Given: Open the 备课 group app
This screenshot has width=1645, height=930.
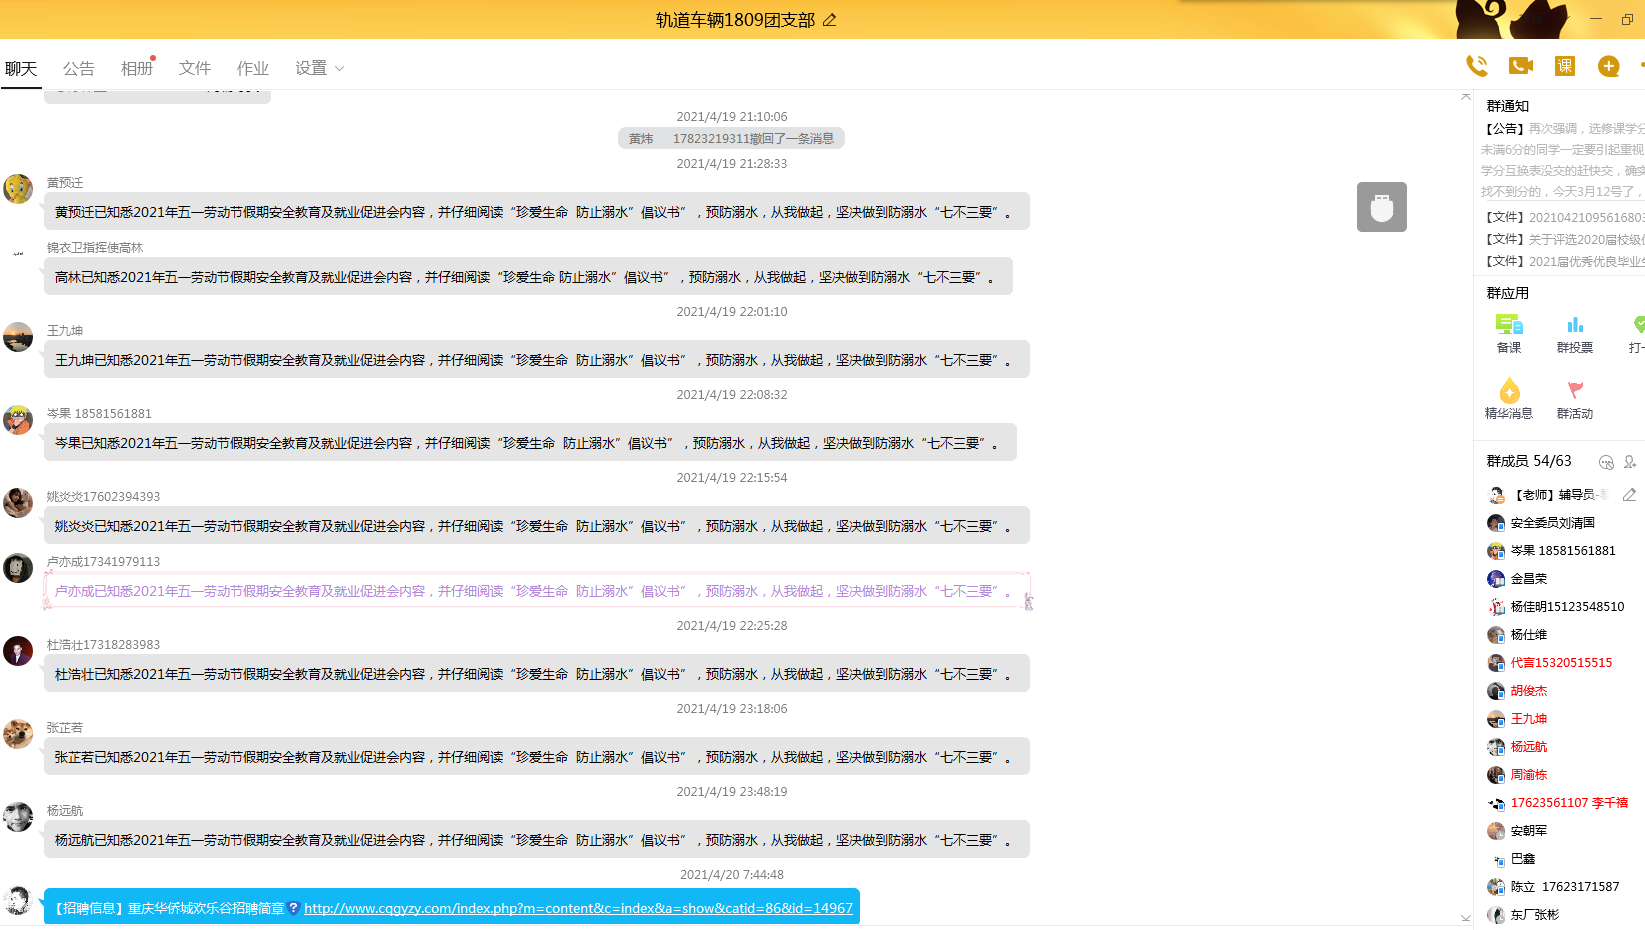Looking at the screenshot, I should coord(1508,333).
